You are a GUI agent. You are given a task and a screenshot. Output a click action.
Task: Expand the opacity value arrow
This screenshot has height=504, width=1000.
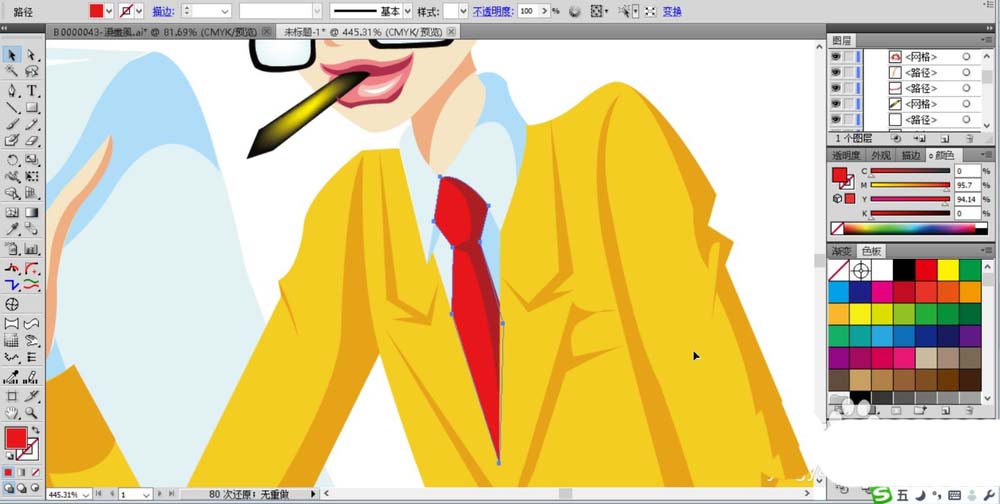coord(544,11)
